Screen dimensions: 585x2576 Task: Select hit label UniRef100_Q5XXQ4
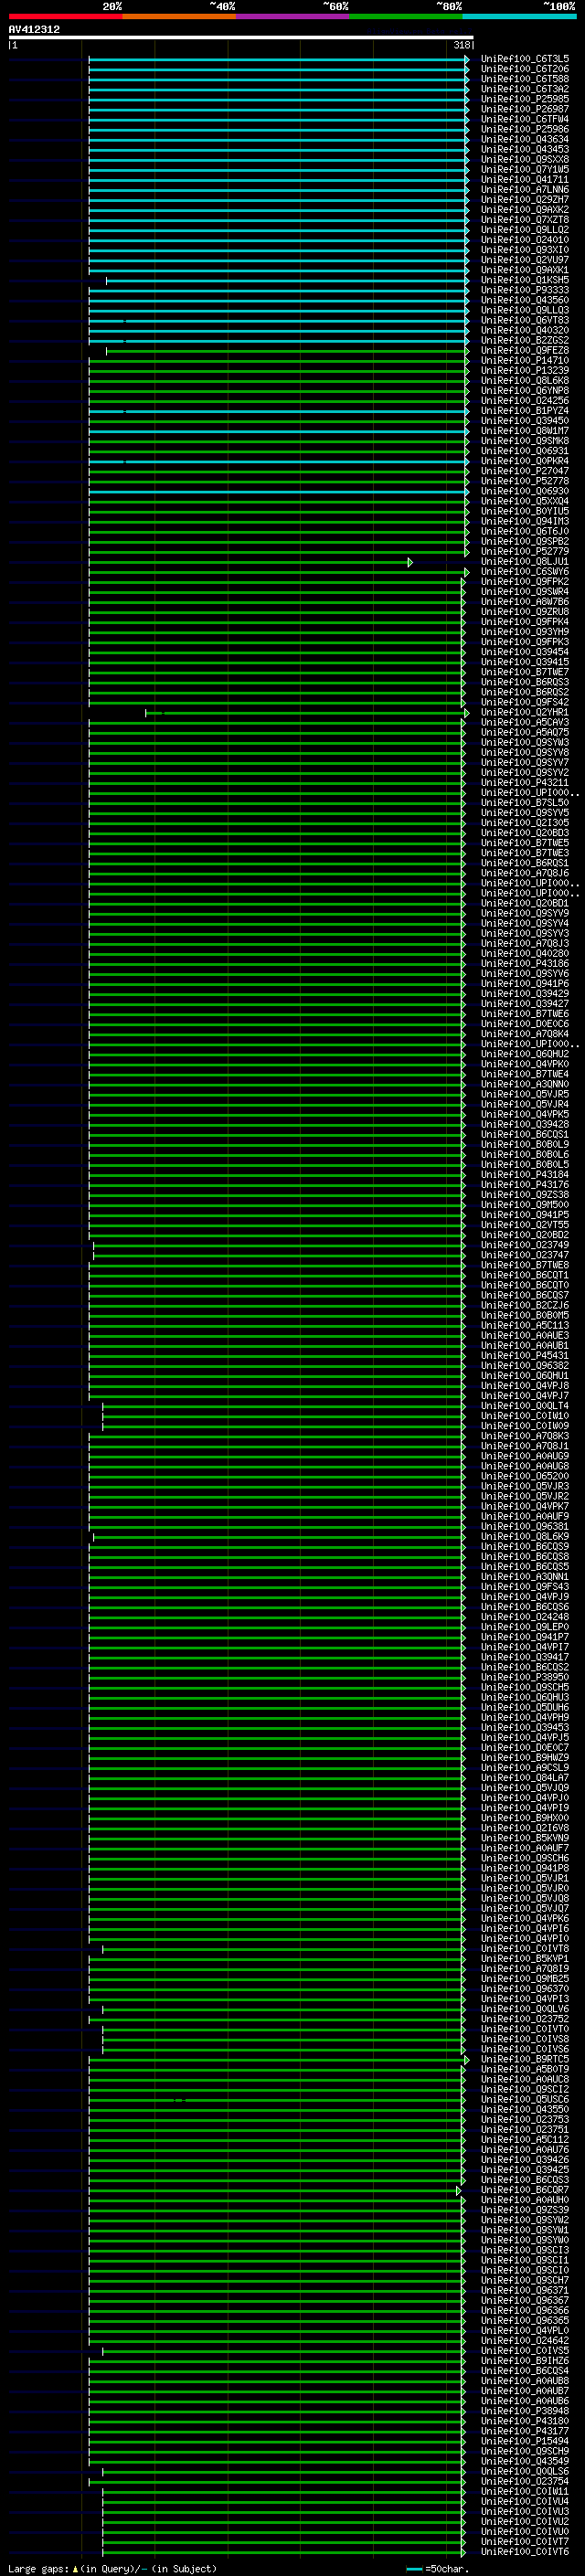[x=524, y=501]
